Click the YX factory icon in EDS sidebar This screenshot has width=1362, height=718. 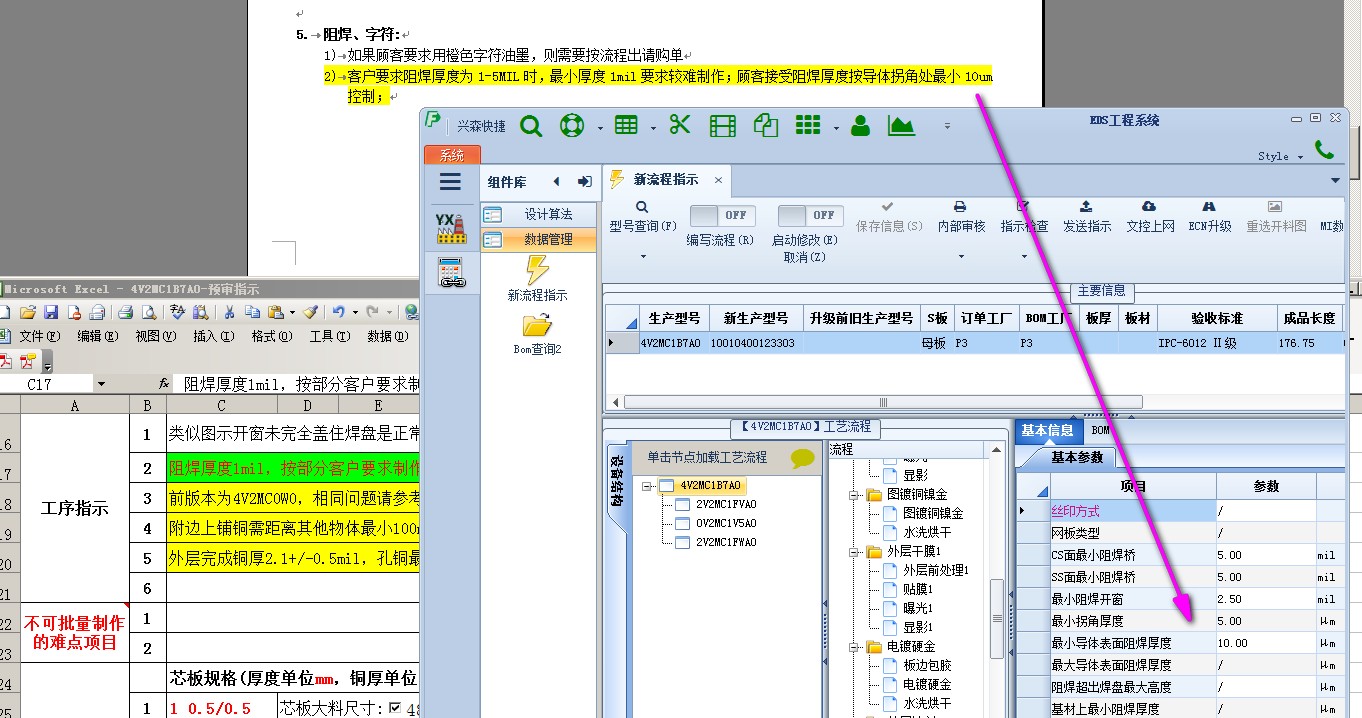tap(450, 229)
